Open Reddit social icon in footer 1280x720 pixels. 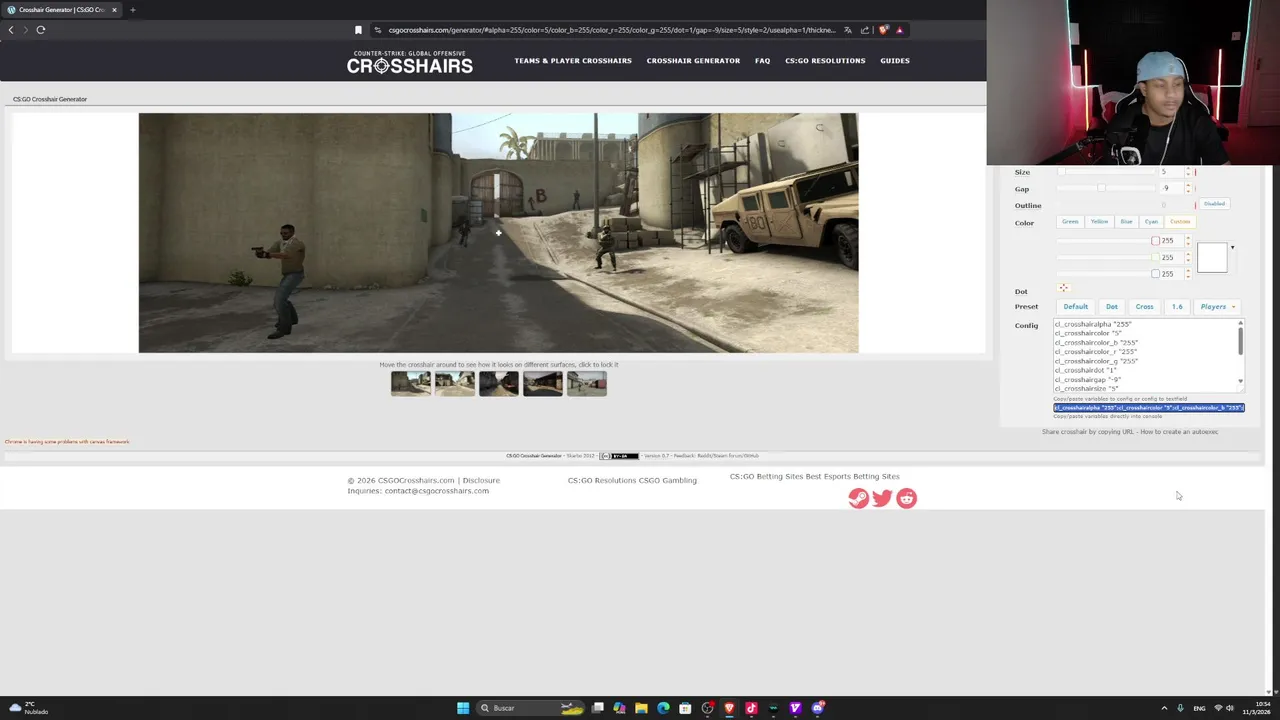(x=906, y=498)
